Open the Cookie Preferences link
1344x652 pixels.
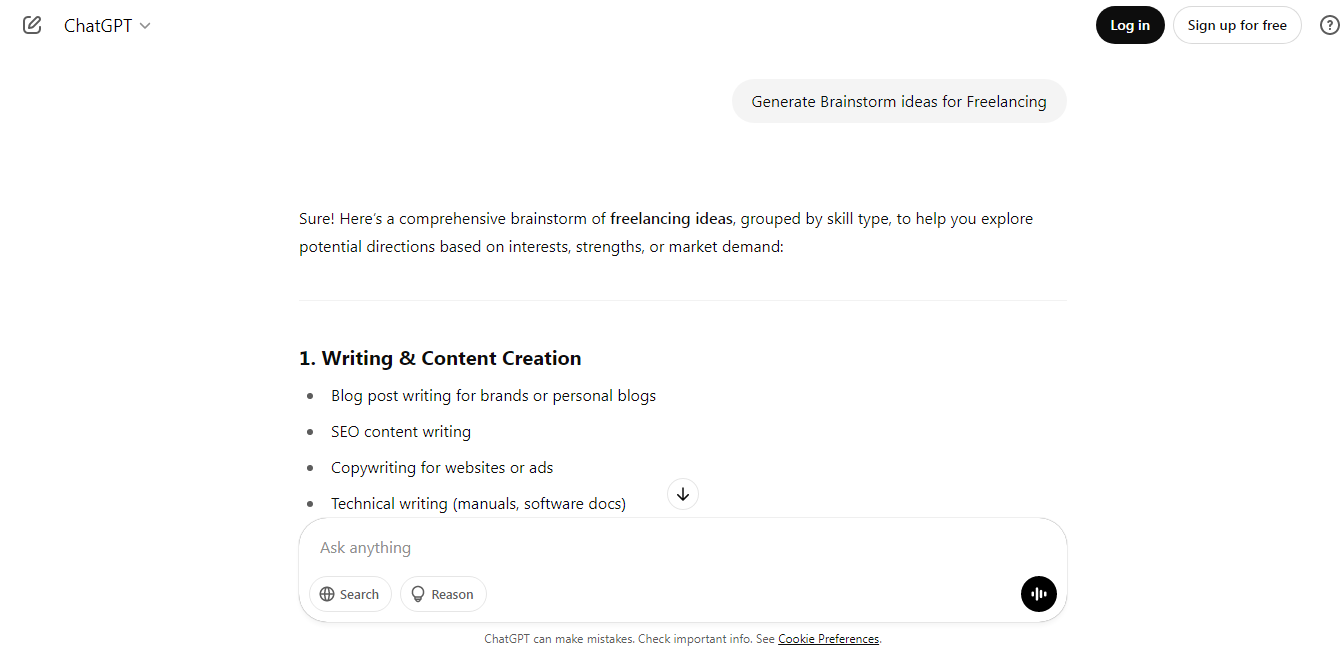(828, 639)
